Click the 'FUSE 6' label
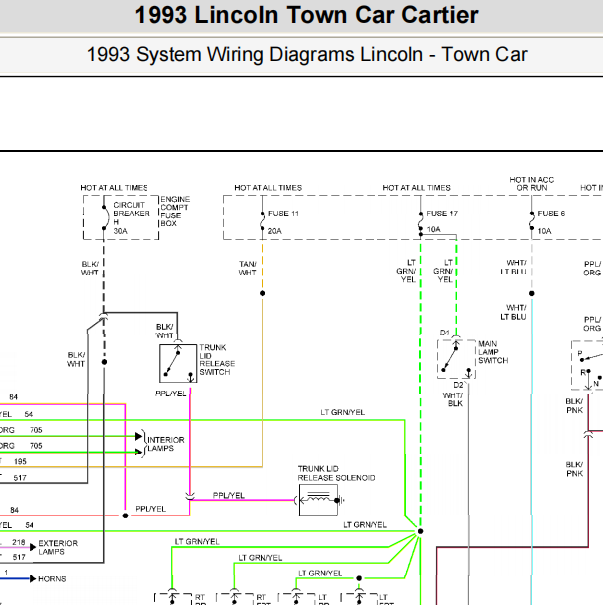603x605 pixels. click(551, 213)
